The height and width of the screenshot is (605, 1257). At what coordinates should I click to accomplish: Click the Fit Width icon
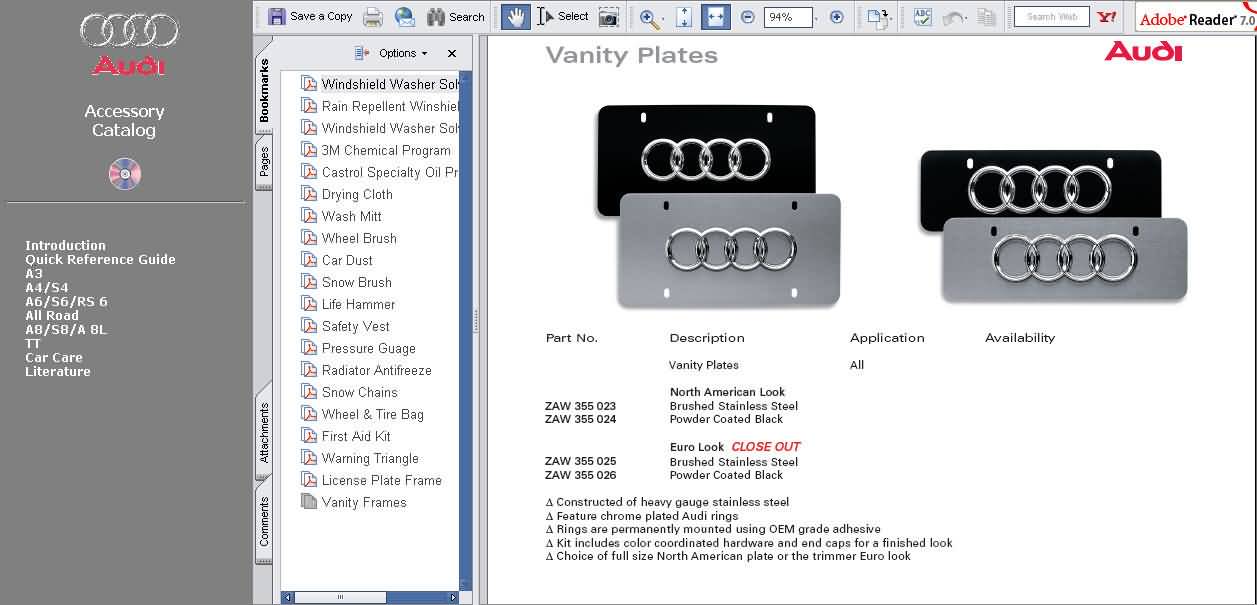pyautogui.click(x=714, y=16)
